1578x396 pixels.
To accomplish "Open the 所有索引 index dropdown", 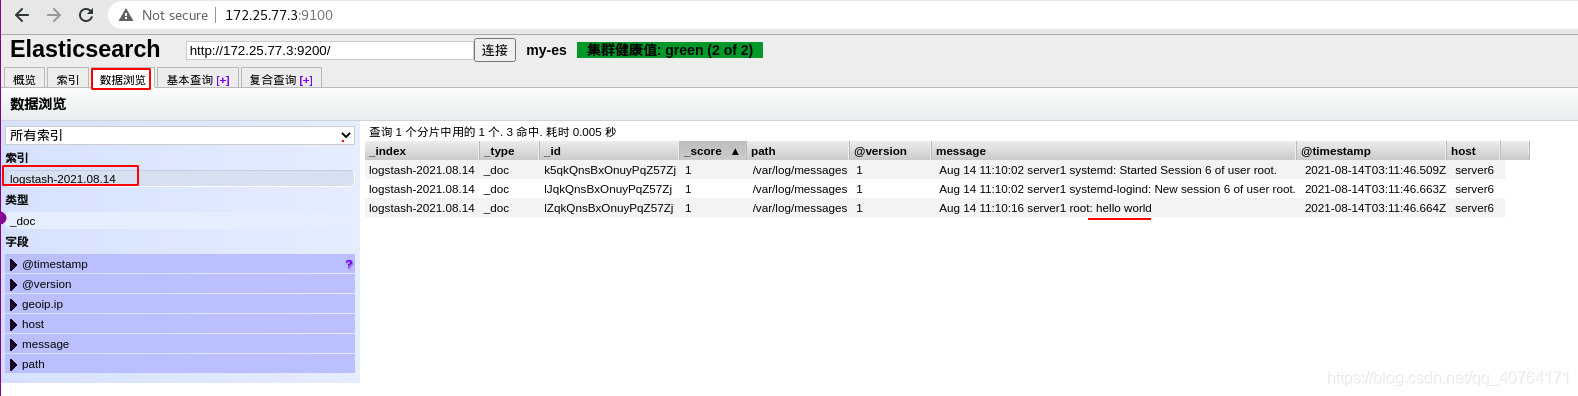I will click(180, 135).
